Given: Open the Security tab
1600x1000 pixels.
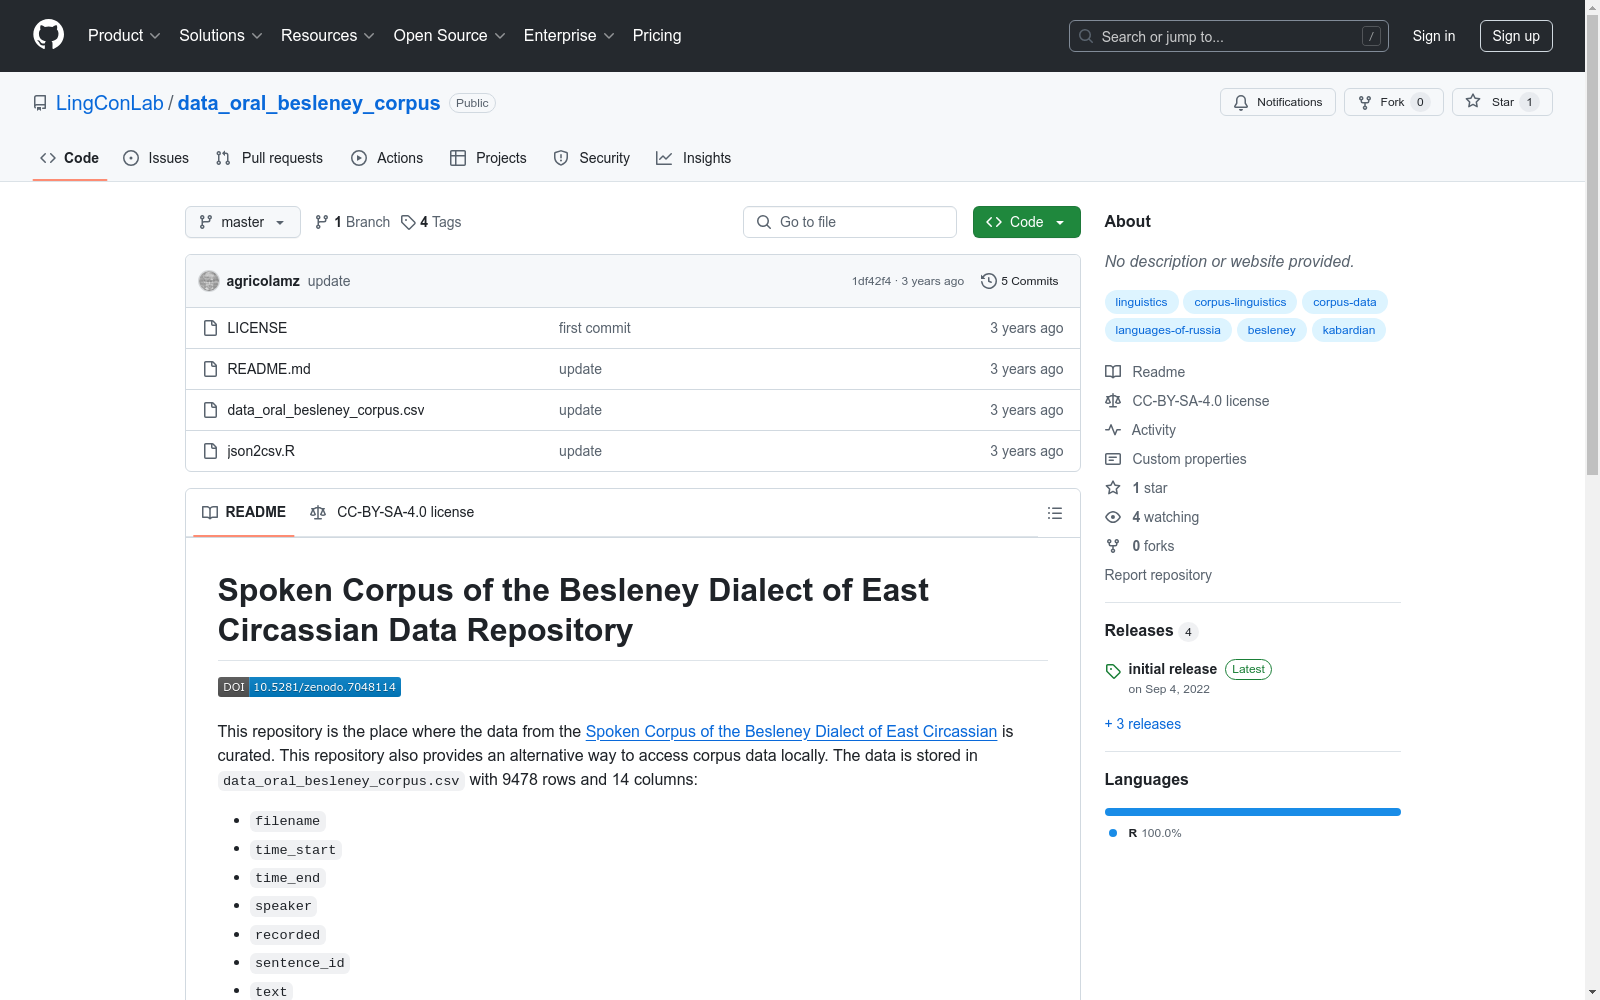Looking at the screenshot, I should click(x=592, y=158).
